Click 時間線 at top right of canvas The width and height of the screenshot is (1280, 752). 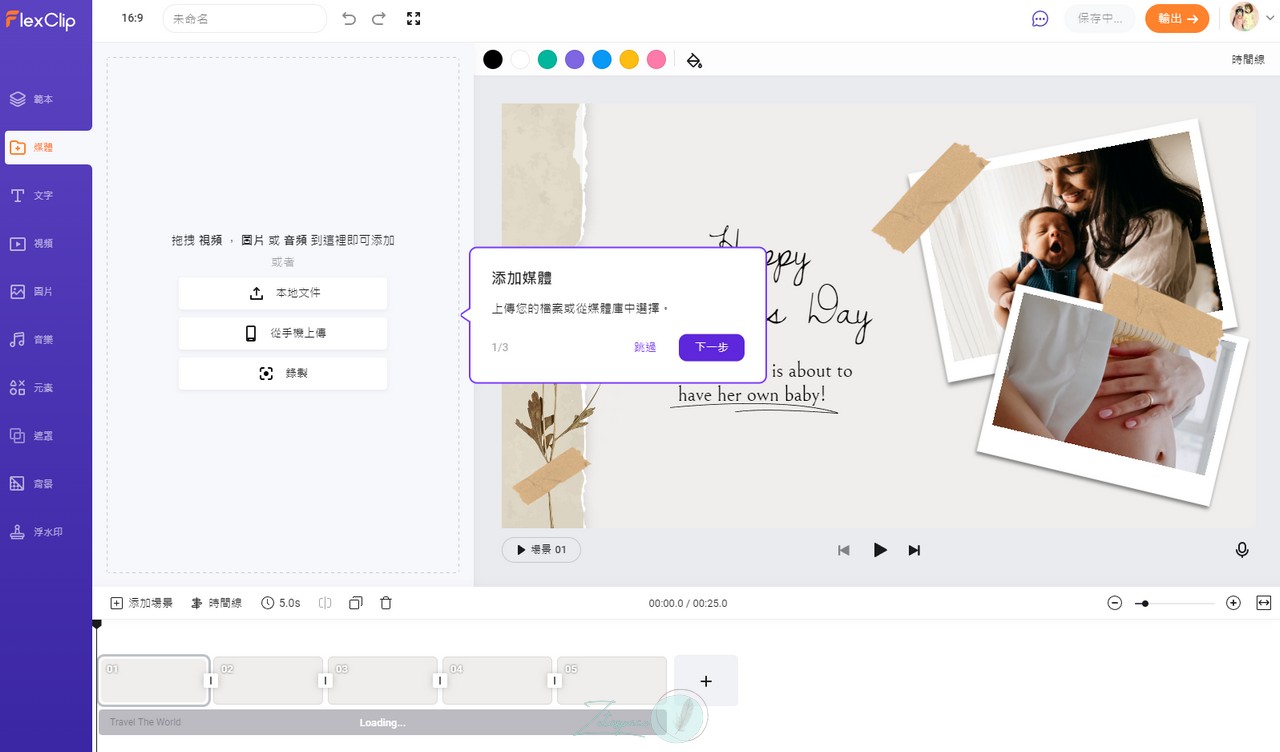[1249, 60]
